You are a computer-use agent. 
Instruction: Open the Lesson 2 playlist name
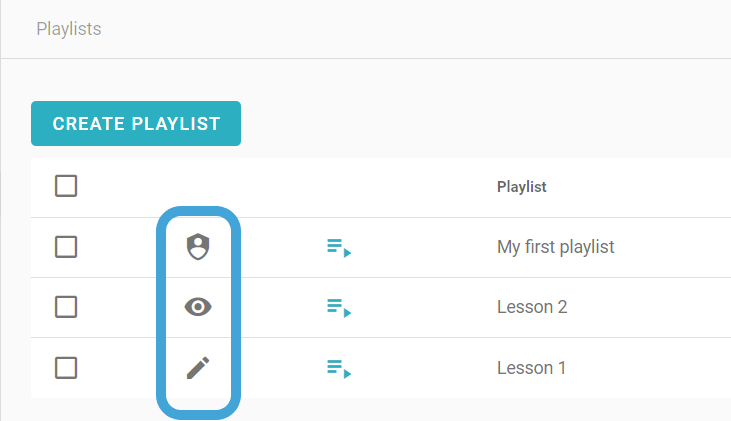pyautogui.click(x=532, y=307)
